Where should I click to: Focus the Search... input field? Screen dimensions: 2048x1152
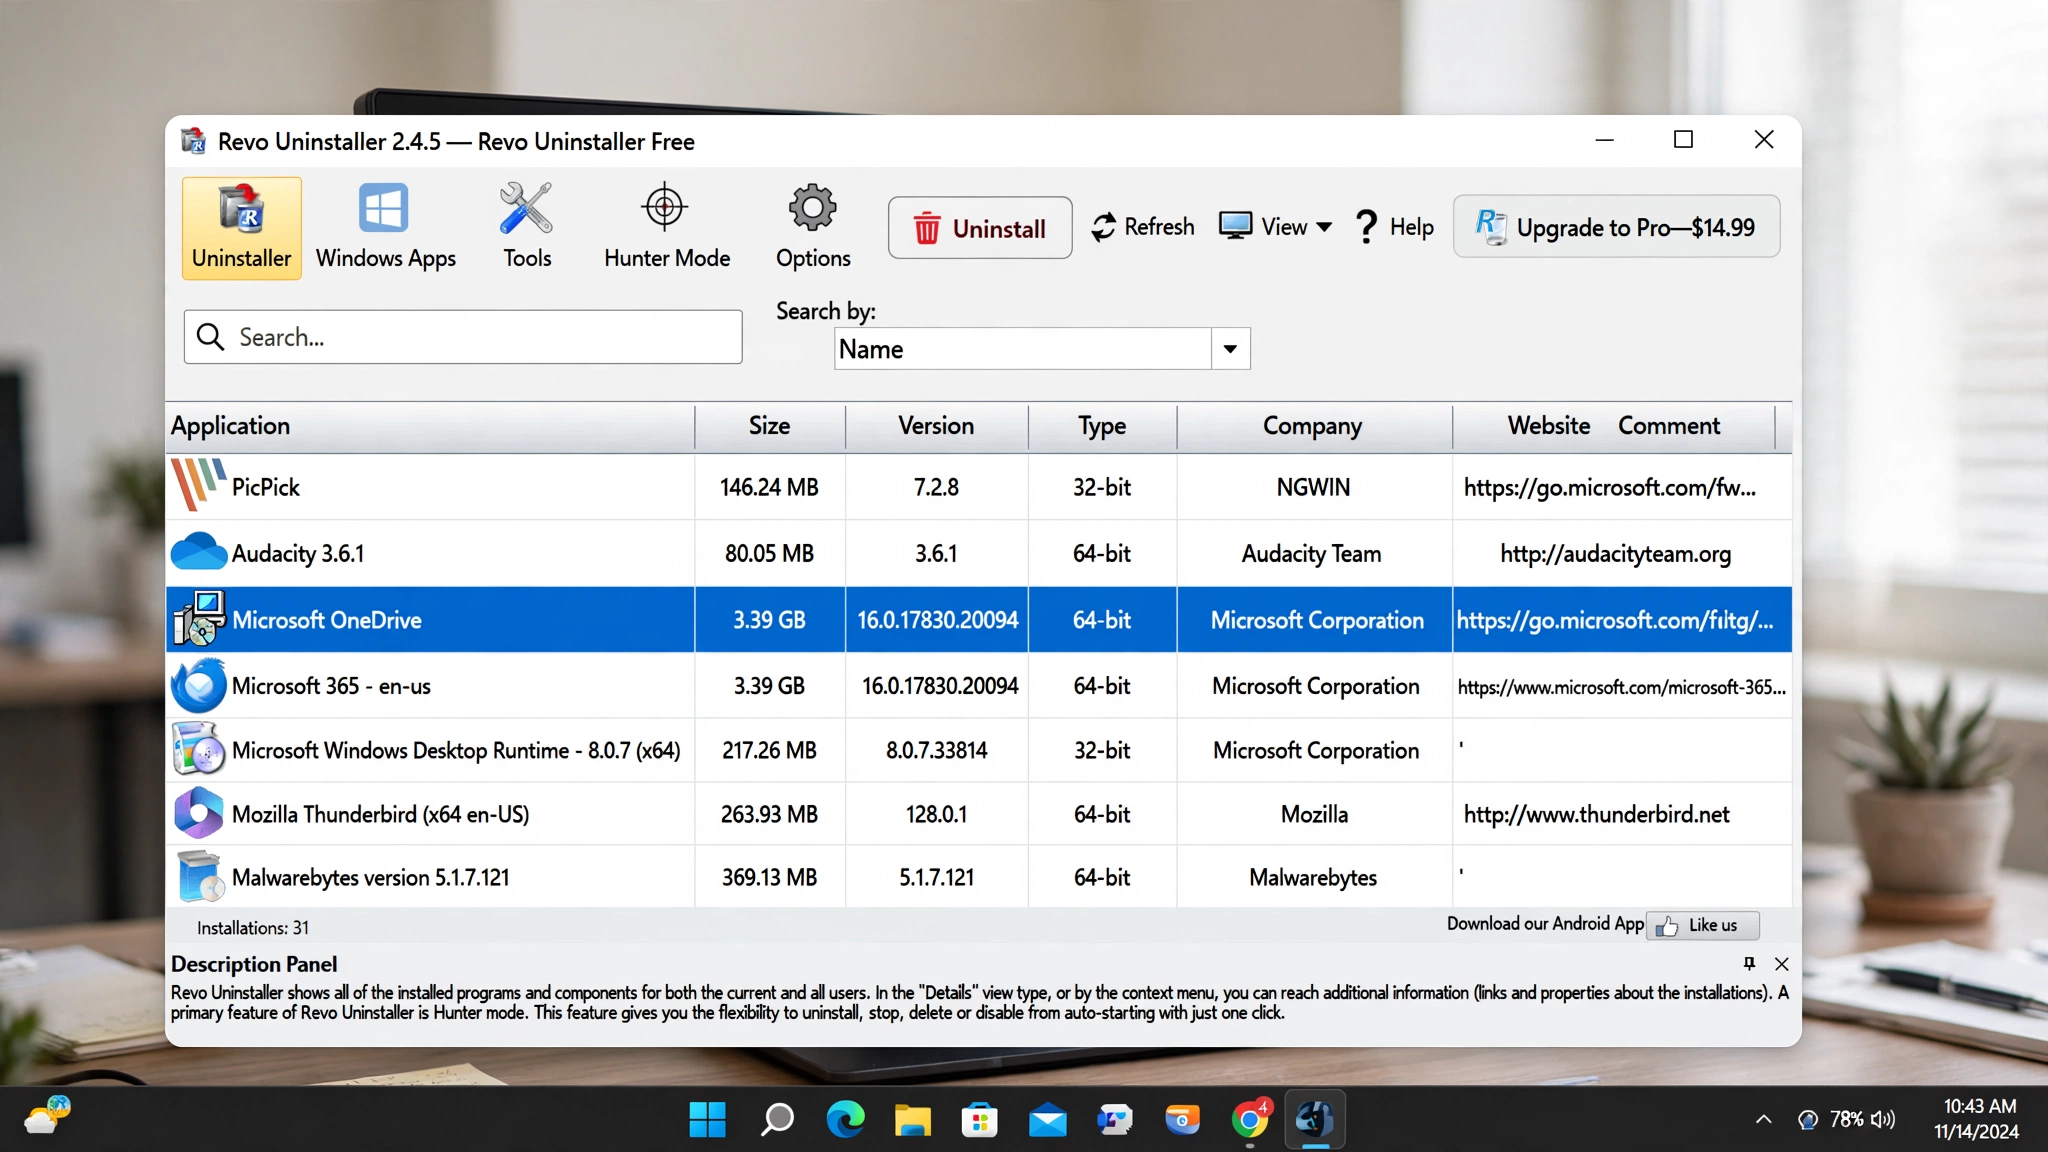[x=463, y=337]
